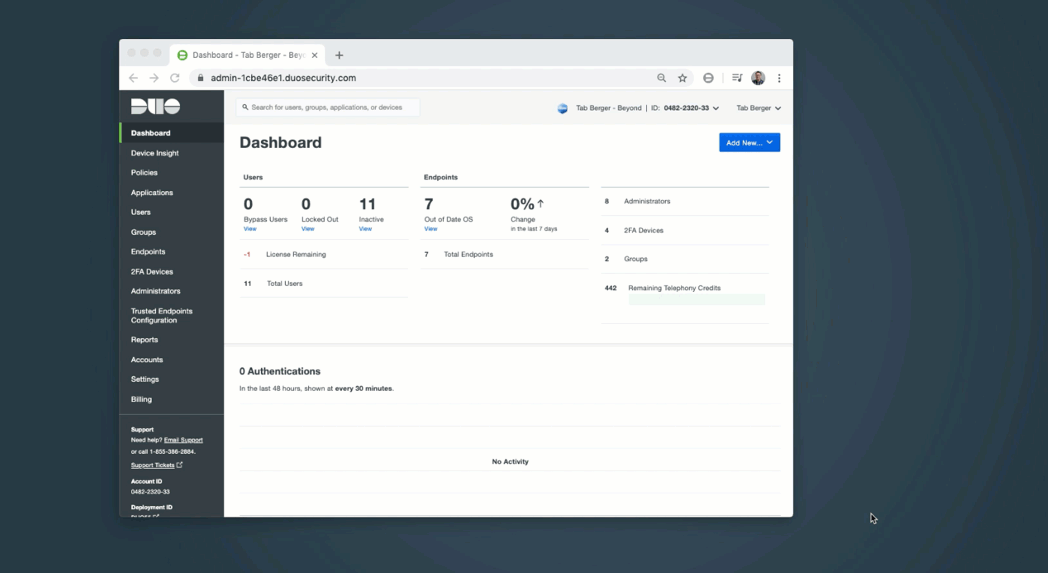
Task: Click the account globe icon beside Tab Berger - Beyond
Action: (563, 108)
